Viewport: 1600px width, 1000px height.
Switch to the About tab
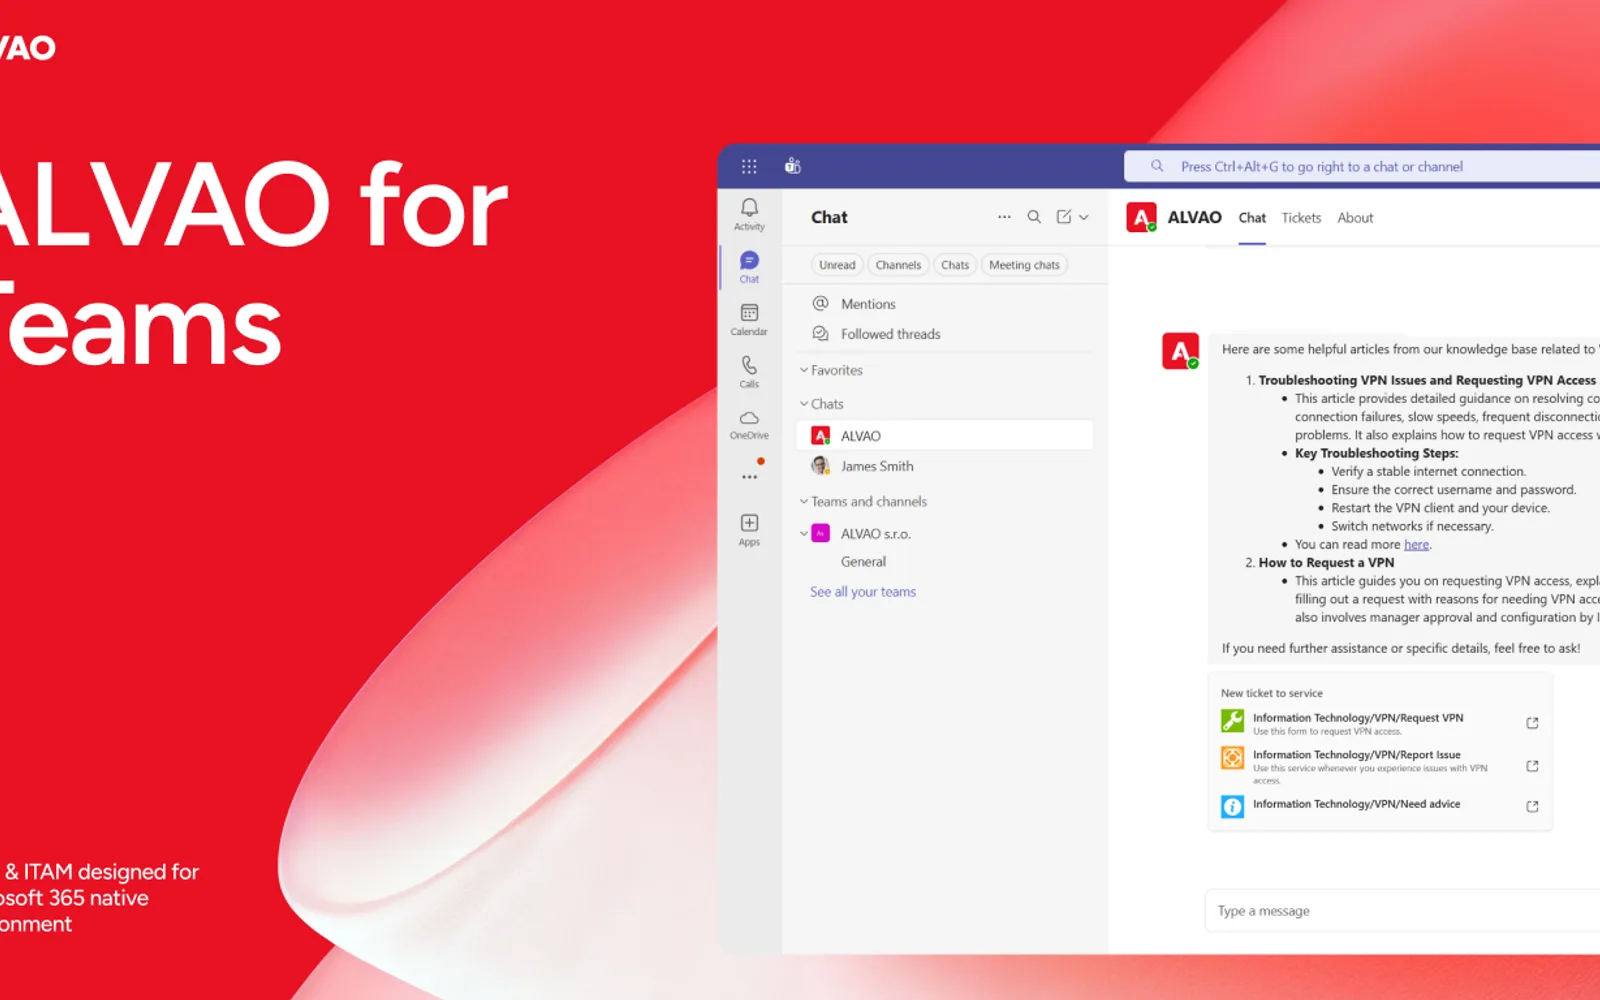pyautogui.click(x=1355, y=218)
